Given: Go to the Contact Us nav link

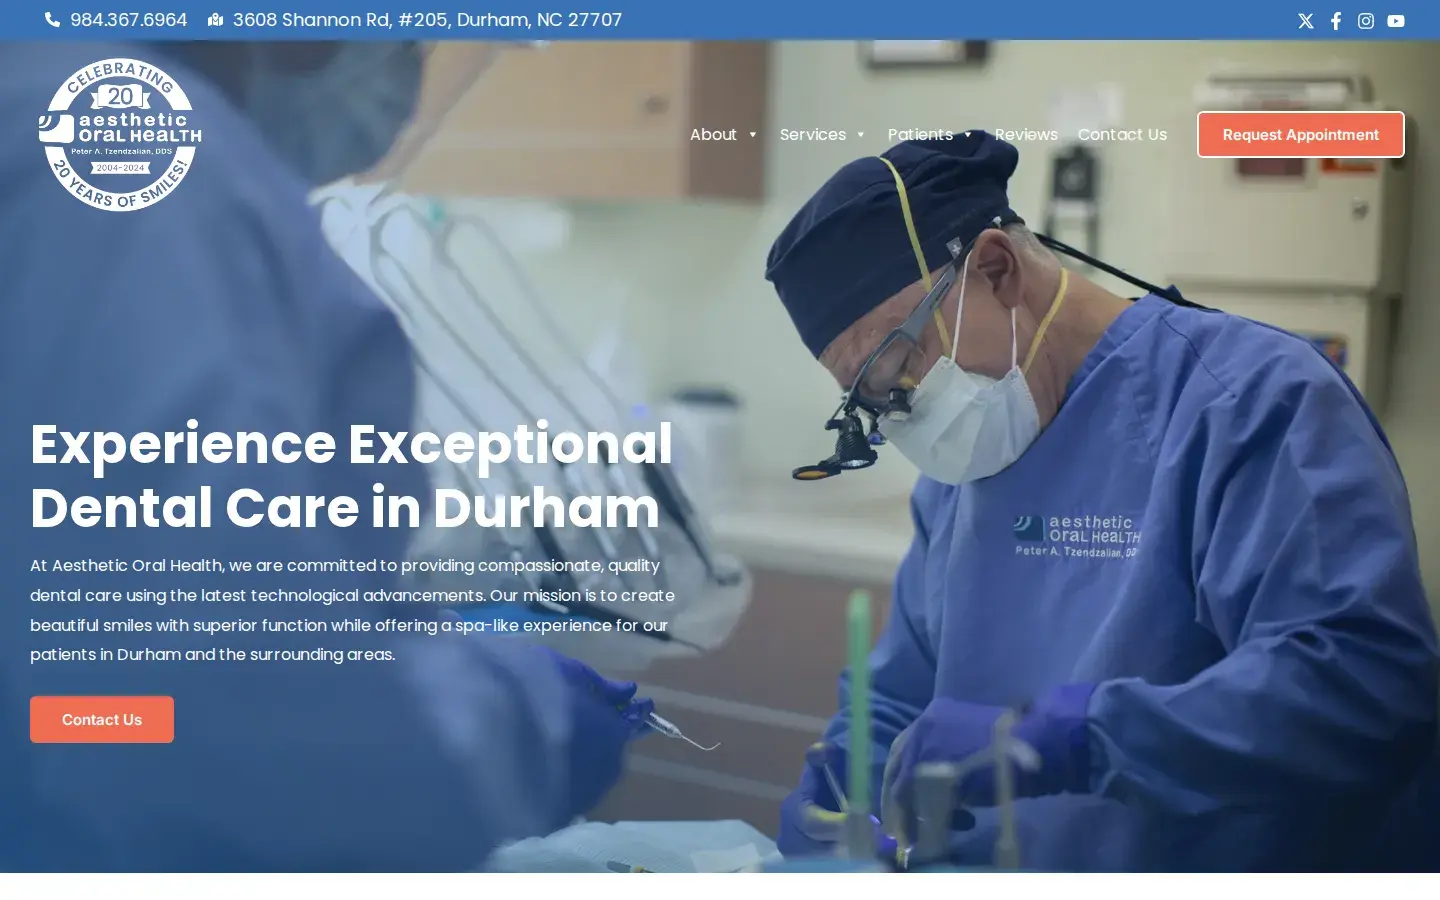Looking at the screenshot, I should [1122, 134].
